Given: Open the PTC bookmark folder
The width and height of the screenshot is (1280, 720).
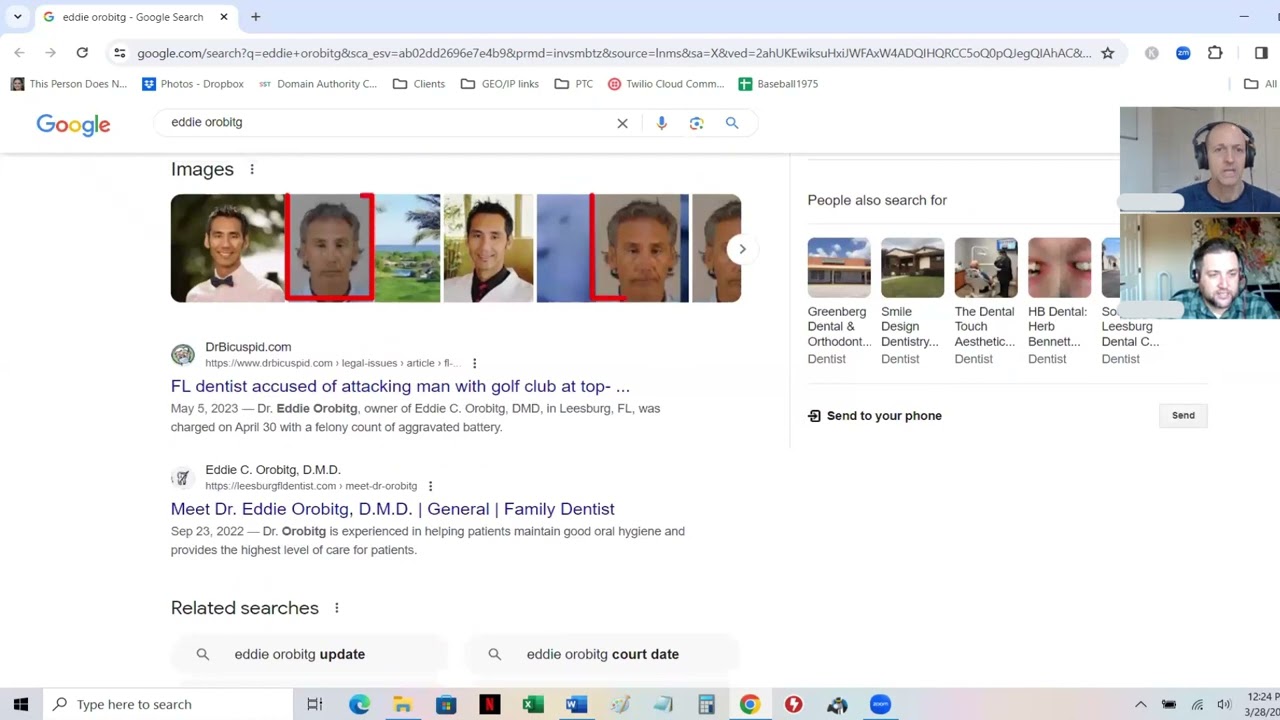Looking at the screenshot, I should pyautogui.click(x=574, y=84).
